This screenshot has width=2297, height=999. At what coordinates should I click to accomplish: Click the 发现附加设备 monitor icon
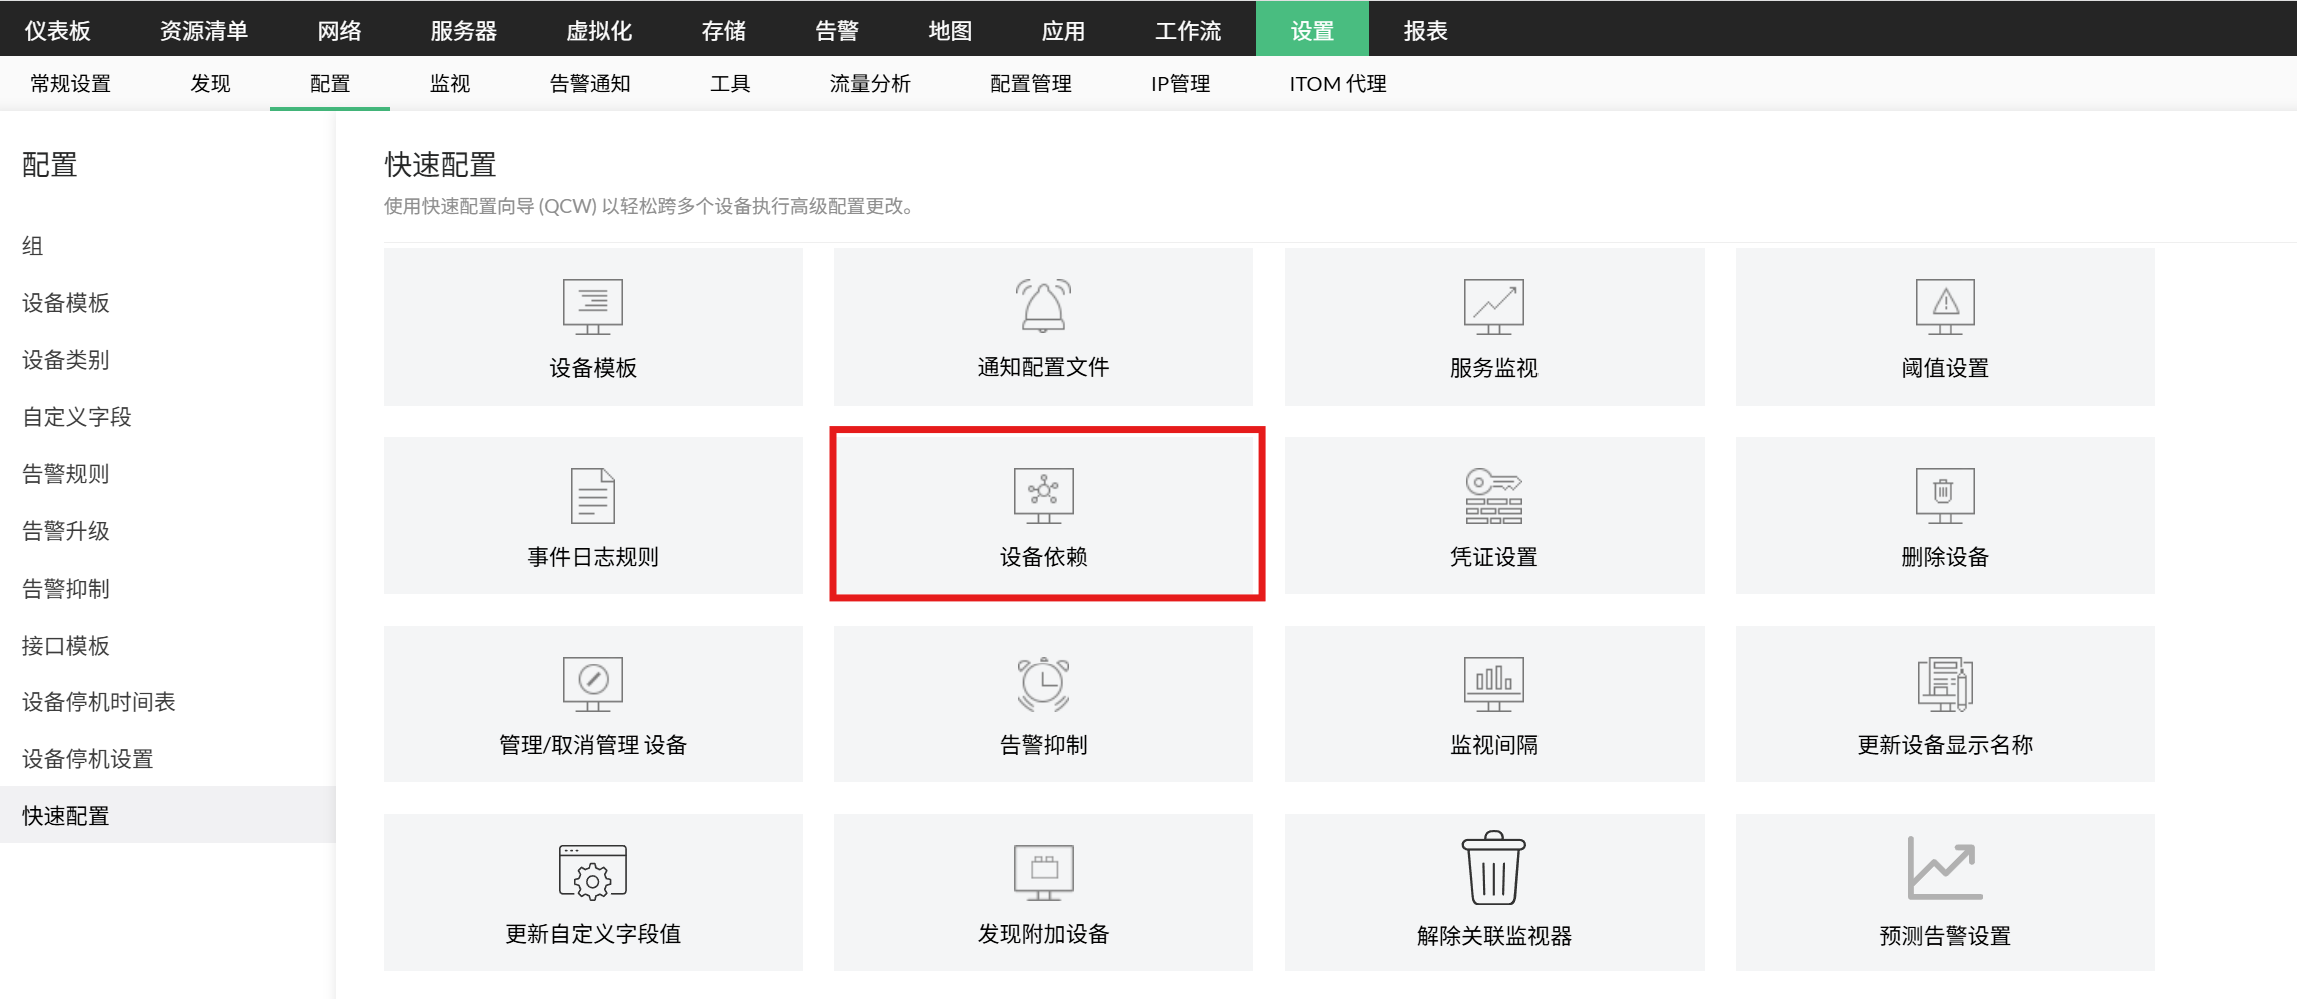(x=1043, y=872)
